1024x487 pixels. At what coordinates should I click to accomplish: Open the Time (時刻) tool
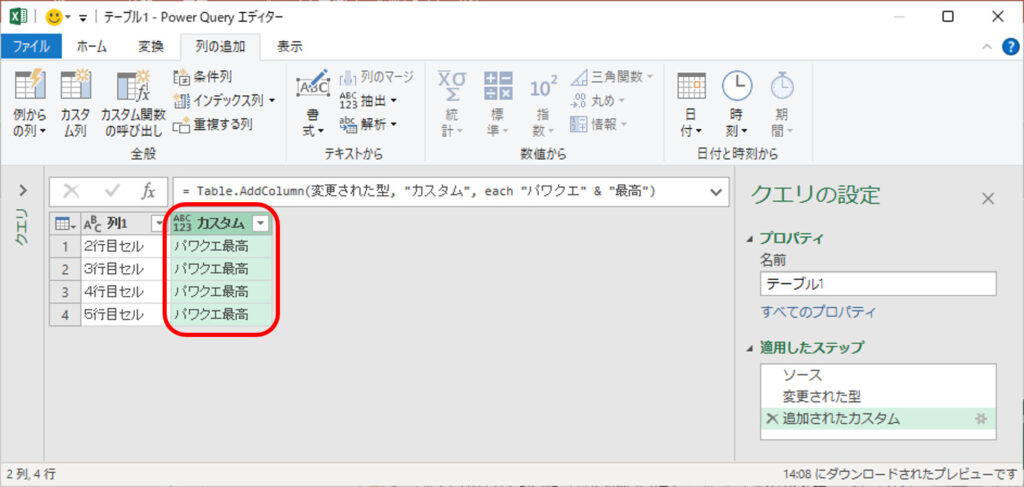(x=737, y=103)
